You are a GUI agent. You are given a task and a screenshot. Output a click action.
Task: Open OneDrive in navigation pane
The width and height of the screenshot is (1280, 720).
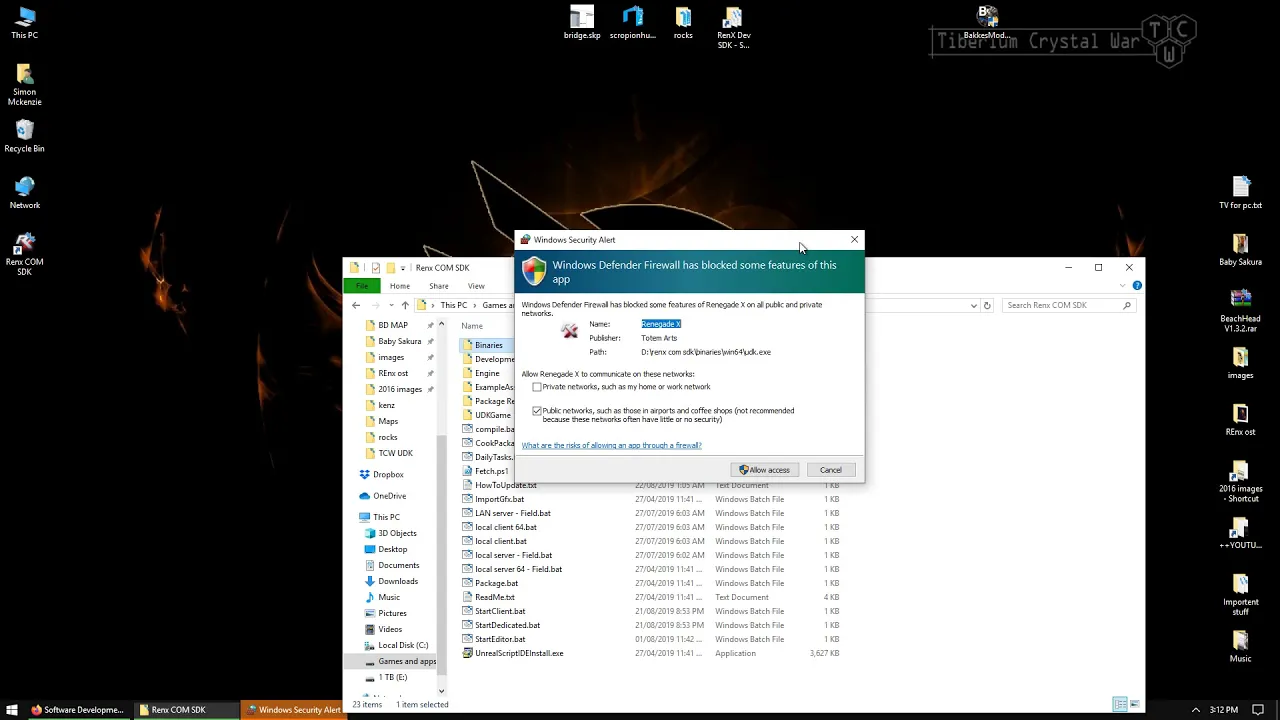pyautogui.click(x=389, y=496)
